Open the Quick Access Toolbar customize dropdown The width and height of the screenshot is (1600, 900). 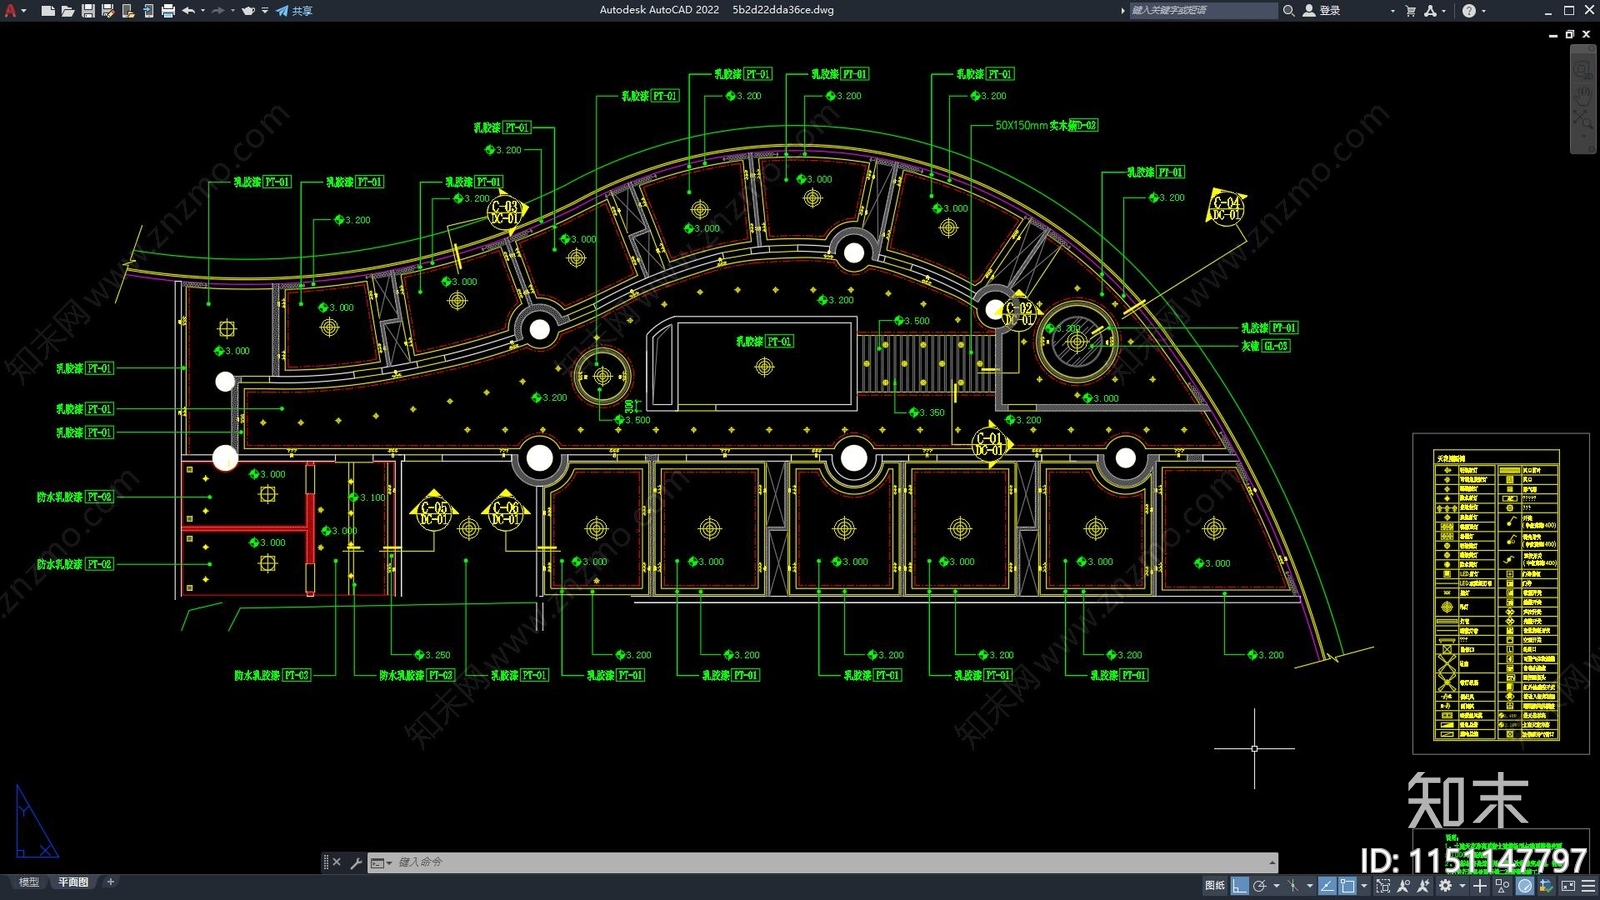[265, 11]
